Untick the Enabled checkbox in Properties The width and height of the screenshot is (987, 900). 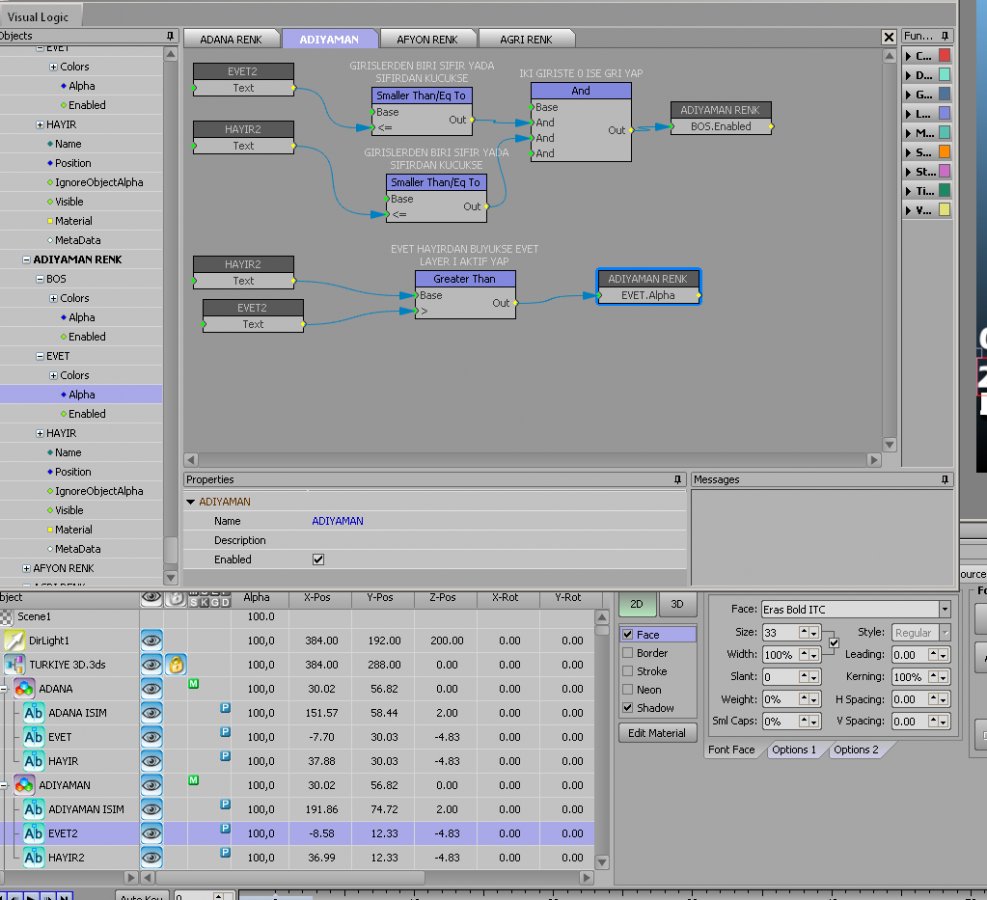318,560
